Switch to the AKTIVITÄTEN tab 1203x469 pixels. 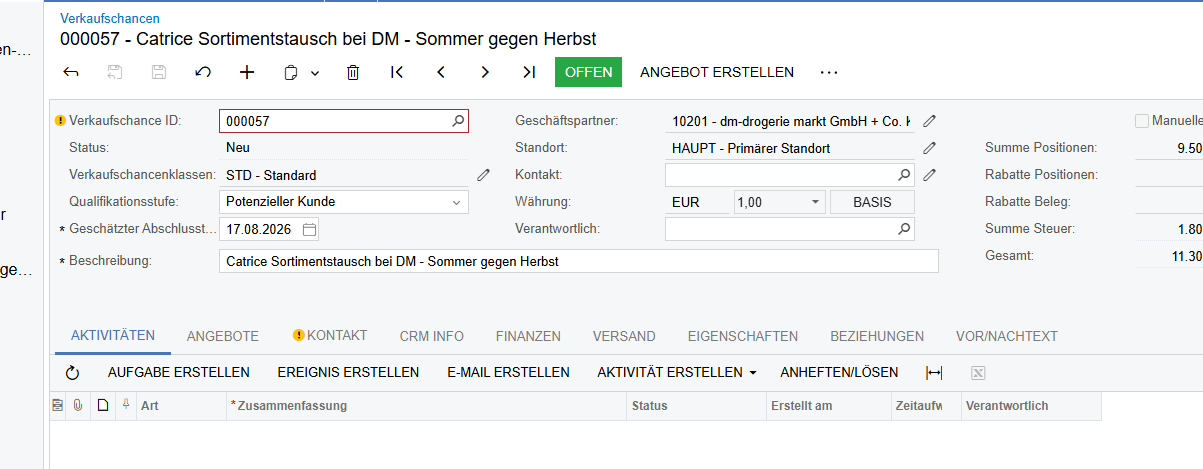(113, 336)
